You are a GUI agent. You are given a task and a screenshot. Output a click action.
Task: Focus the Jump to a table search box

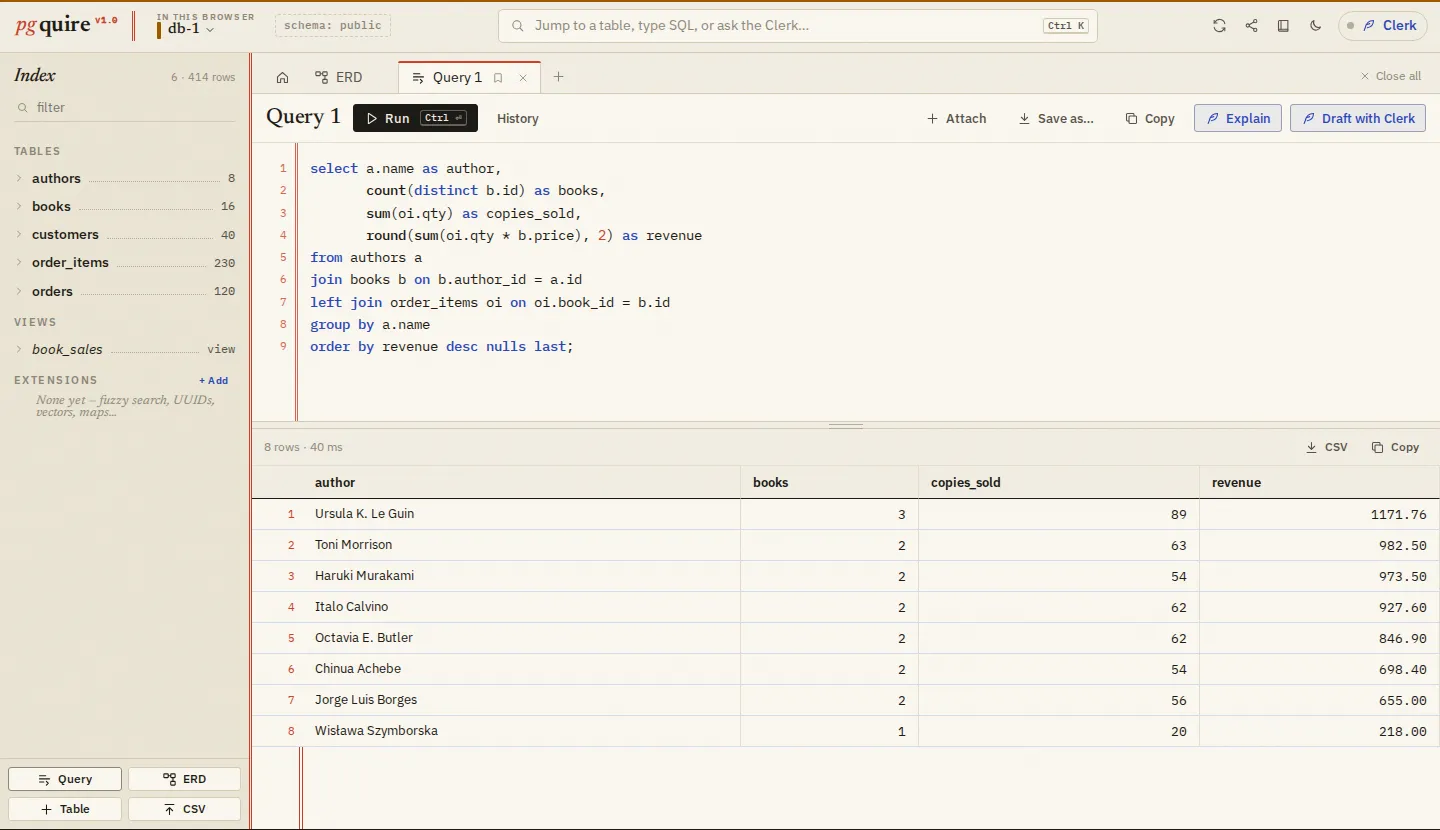[798, 26]
